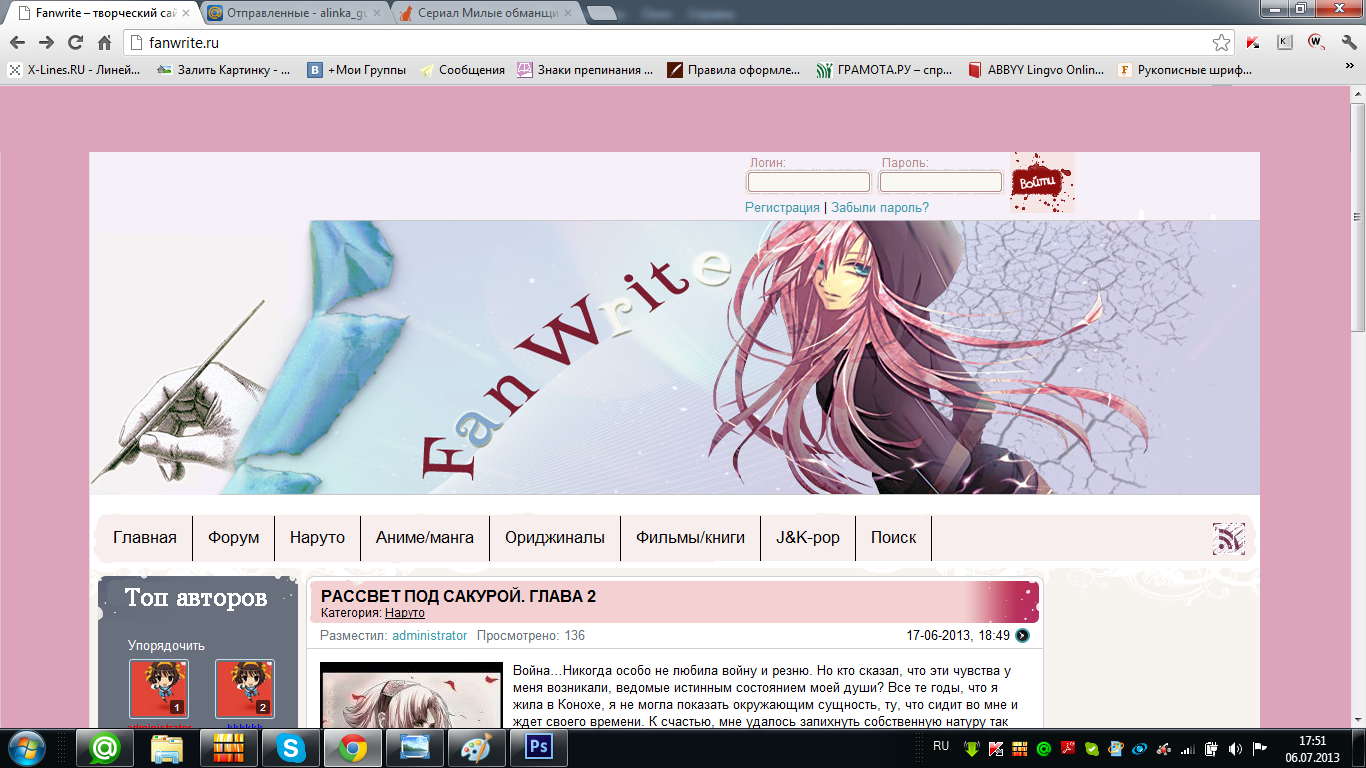Switch to Chrome in the taskbar

[x=351, y=747]
